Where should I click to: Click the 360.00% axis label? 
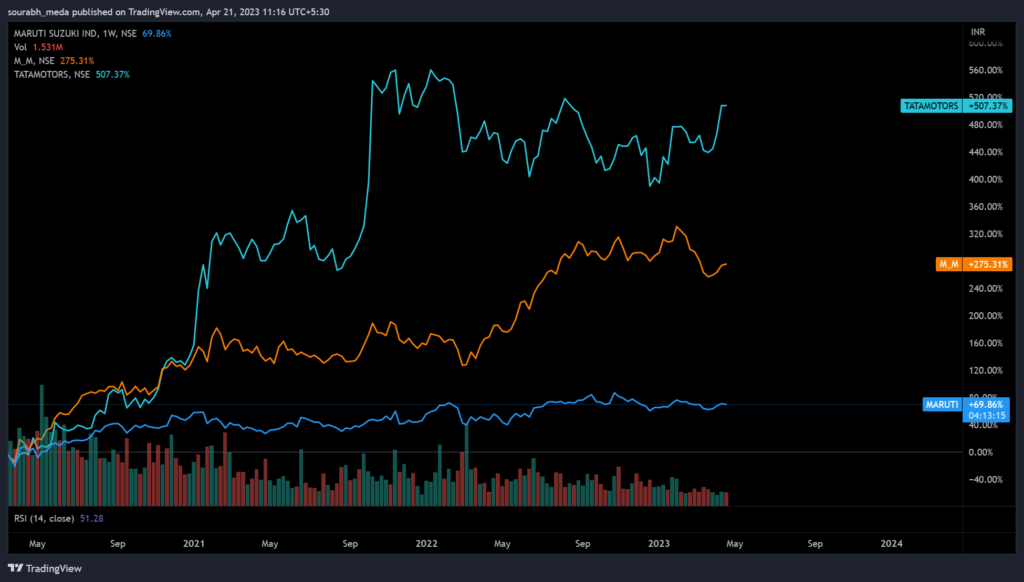985,206
